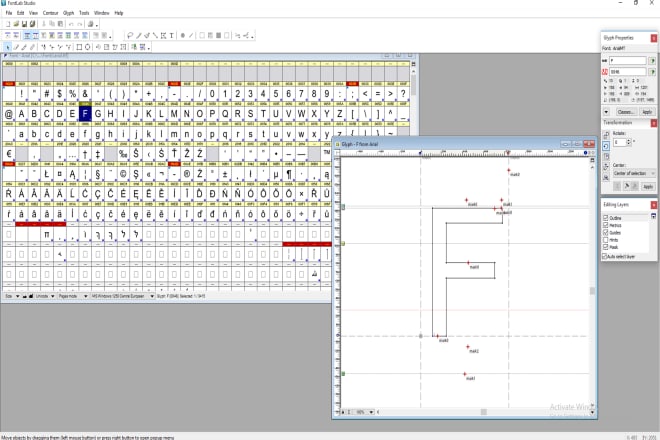Screen dimensions: 660x440
Task: Click the Glyph window horizontal scrollbar thumb
Action: [484, 412]
